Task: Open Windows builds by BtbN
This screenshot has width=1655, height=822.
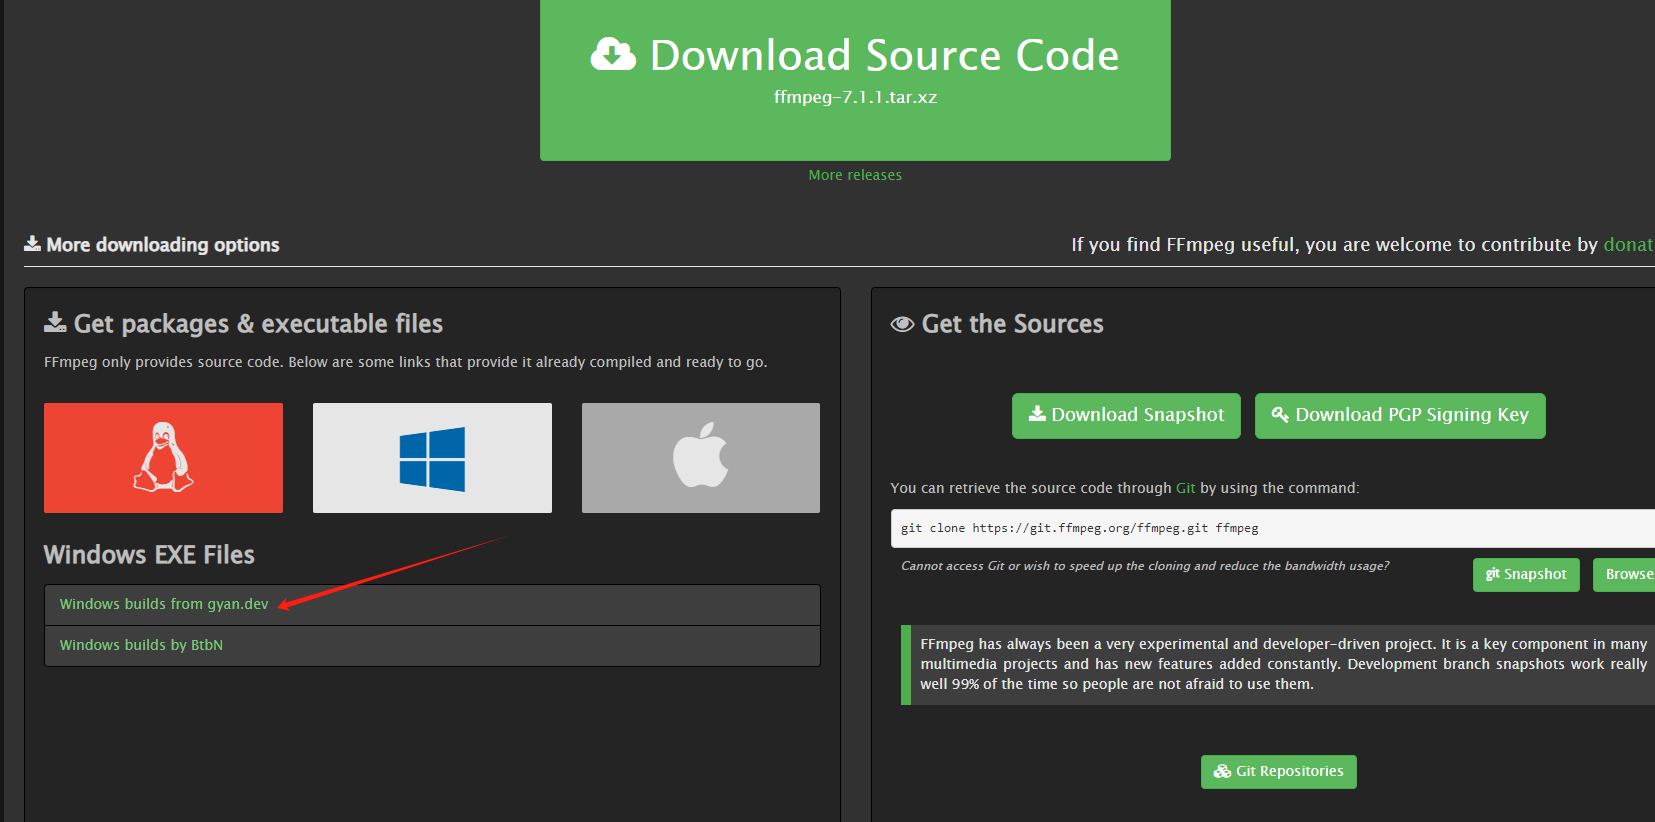Action: point(141,645)
